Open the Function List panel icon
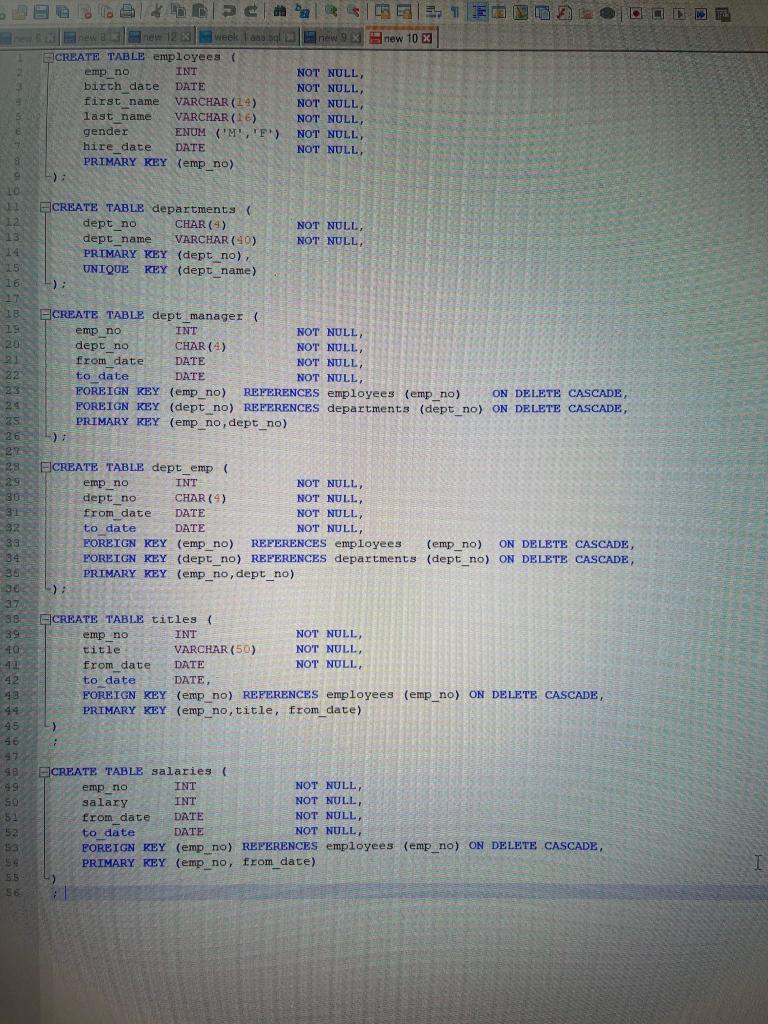The image size is (768, 1024). tap(564, 12)
